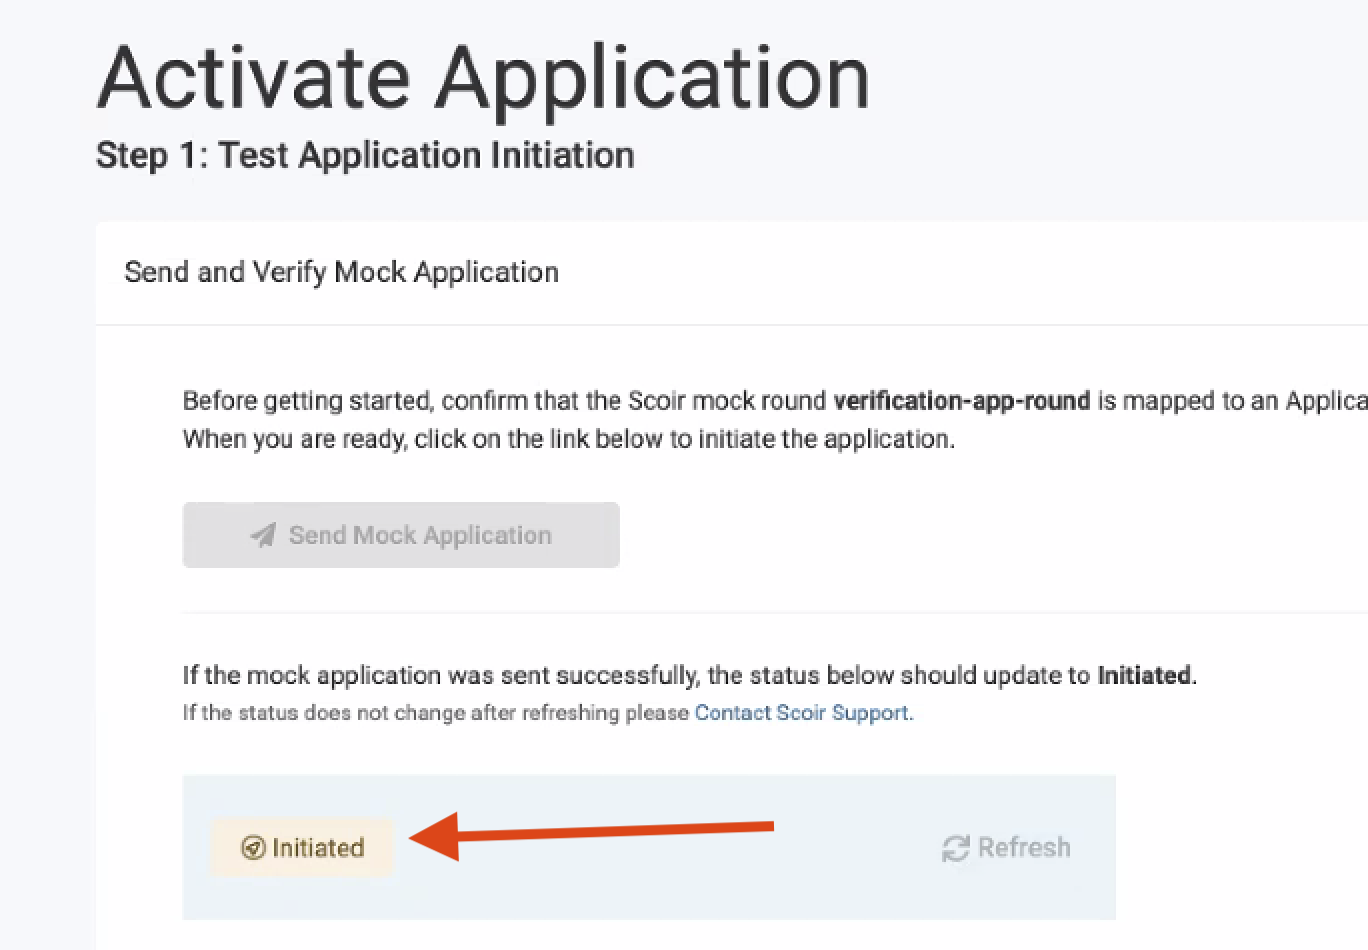The height and width of the screenshot is (950, 1368).
Task: Click the horizontal divider below Send button
Action: pyautogui.click(x=775, y=613)
